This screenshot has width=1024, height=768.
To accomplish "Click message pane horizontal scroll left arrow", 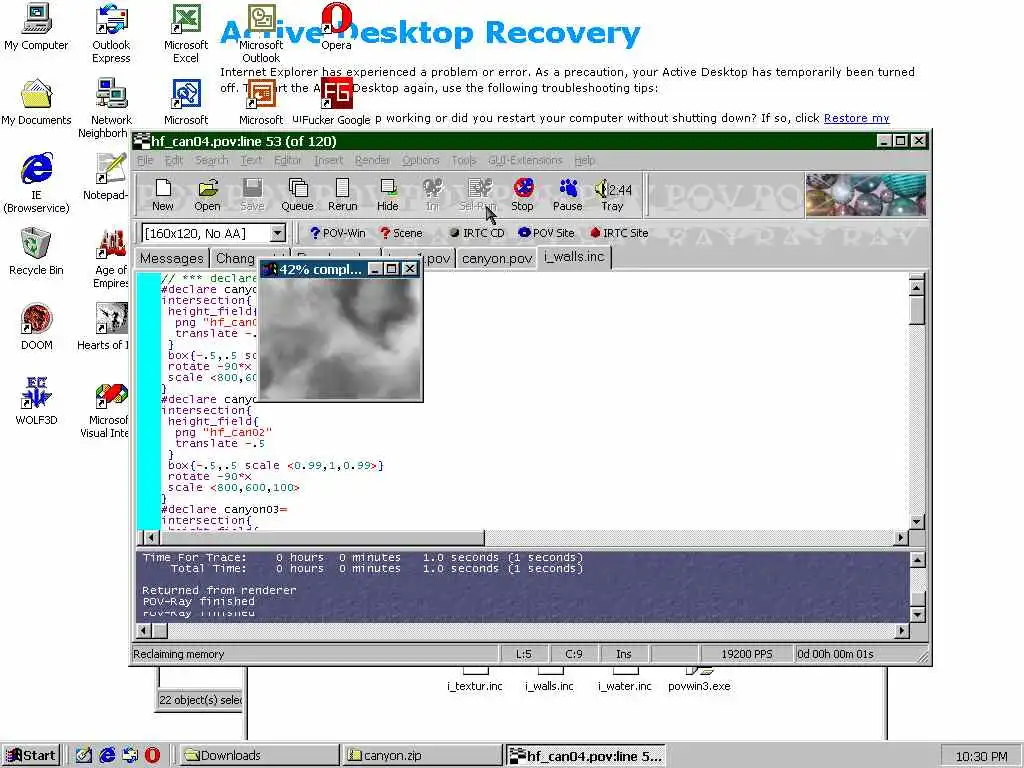I will point(144,631).
